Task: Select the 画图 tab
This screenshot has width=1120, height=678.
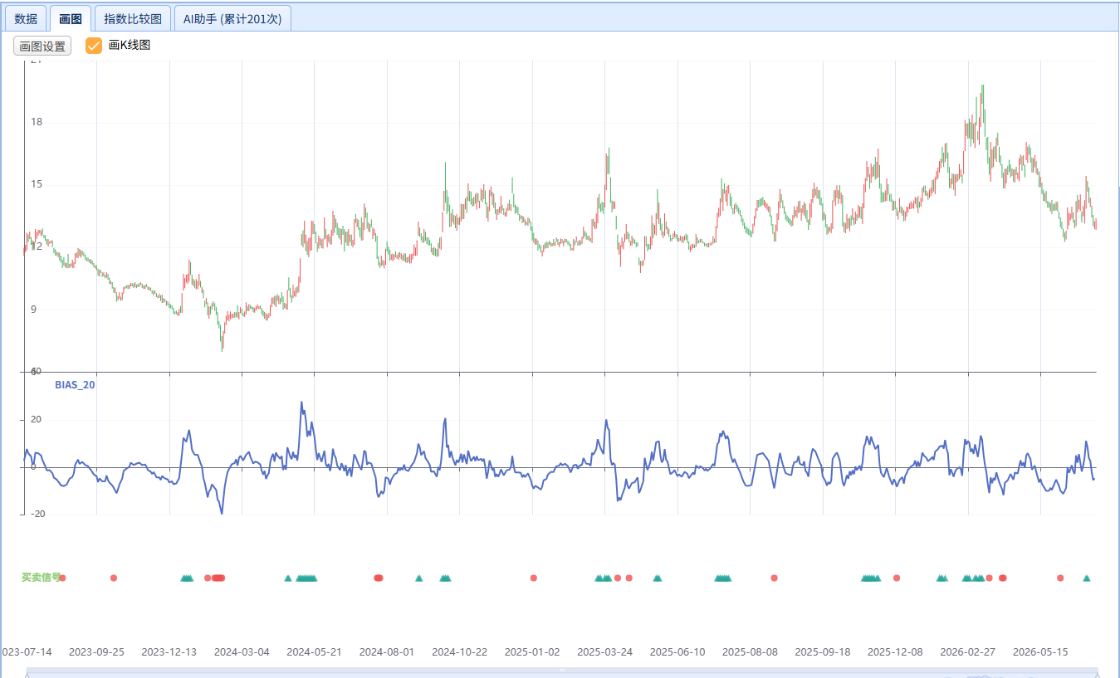Action: click(x=70, y=19)
